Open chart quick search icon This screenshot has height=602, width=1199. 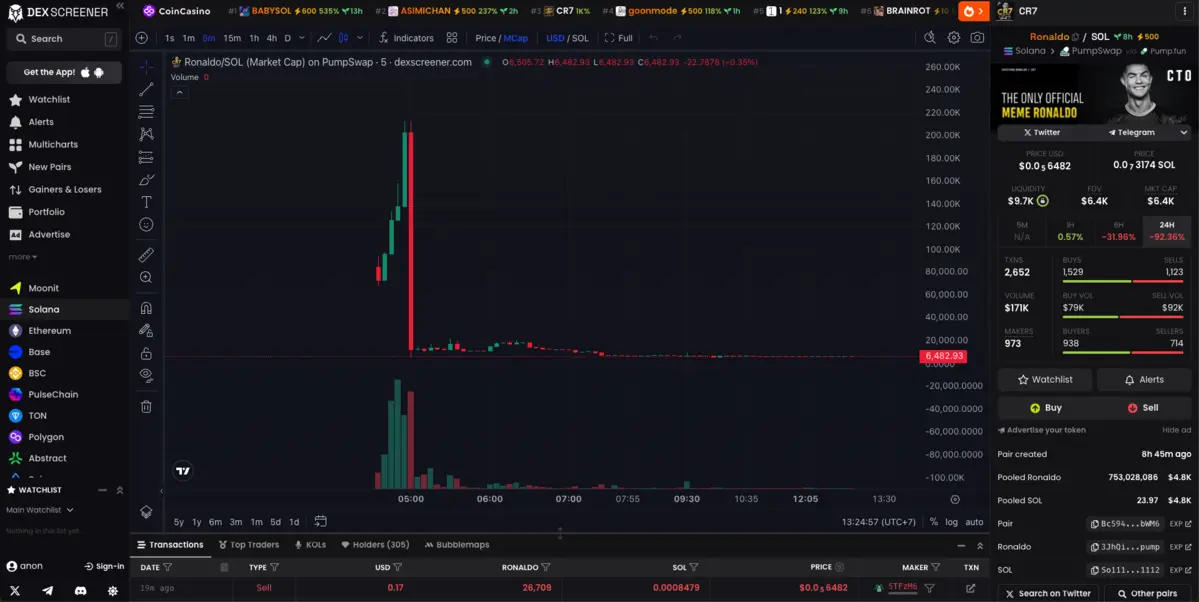[930, 37]
